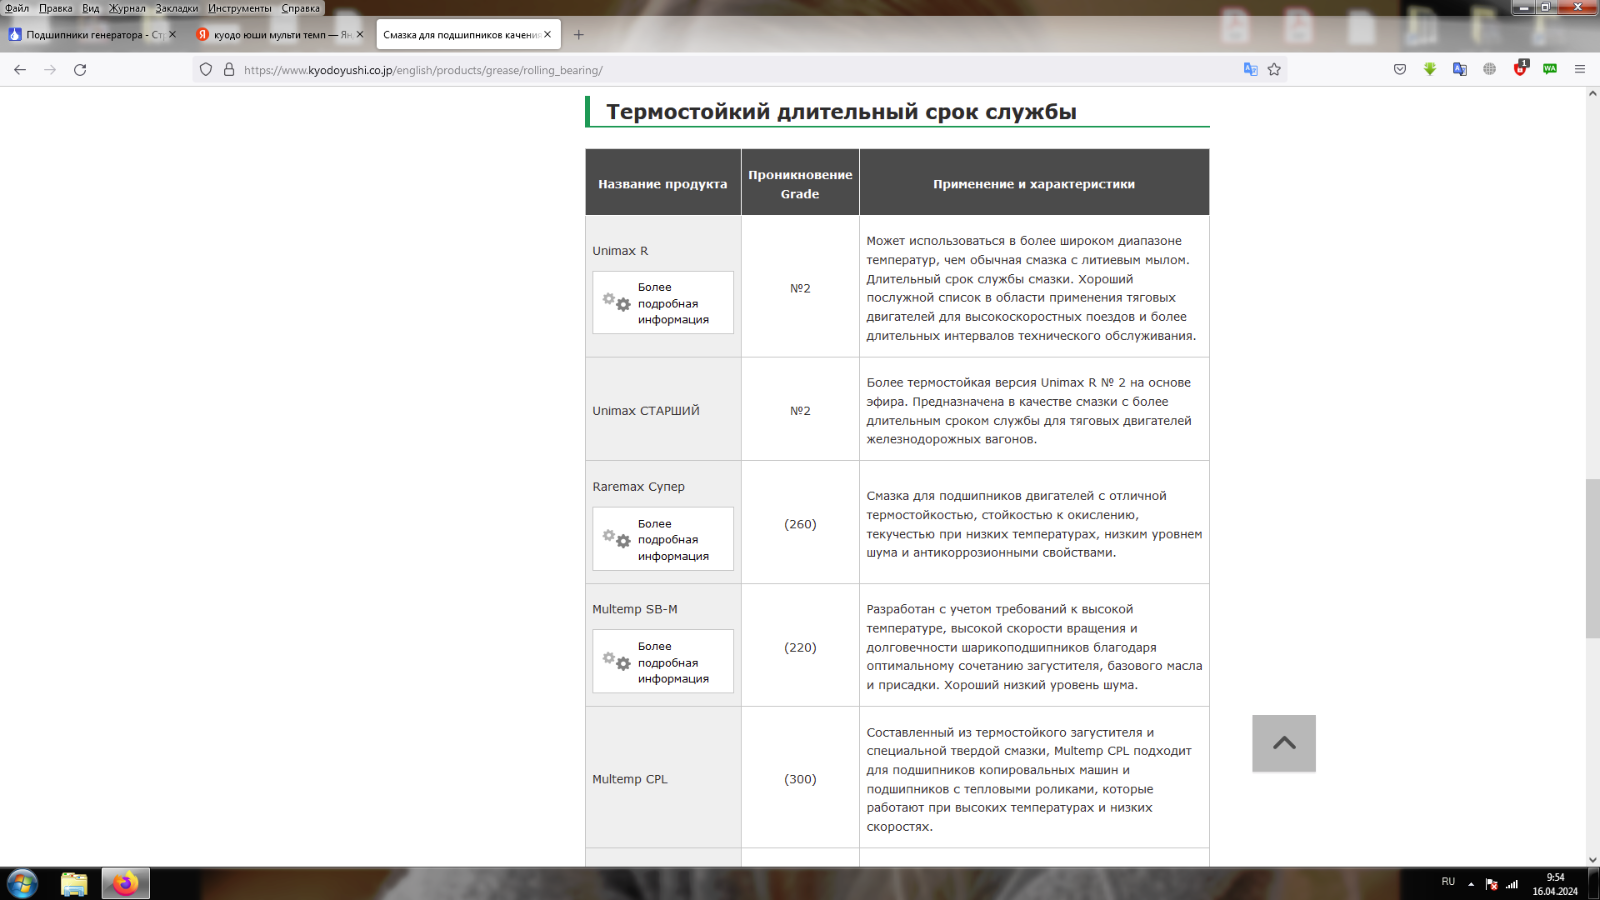
Task: Click the forward navigation arrow
Action: (50, 70)
